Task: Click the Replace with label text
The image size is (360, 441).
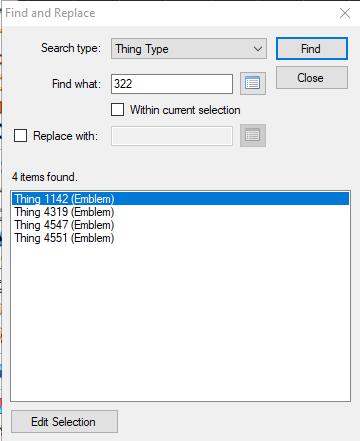Action: pos(65,136)
